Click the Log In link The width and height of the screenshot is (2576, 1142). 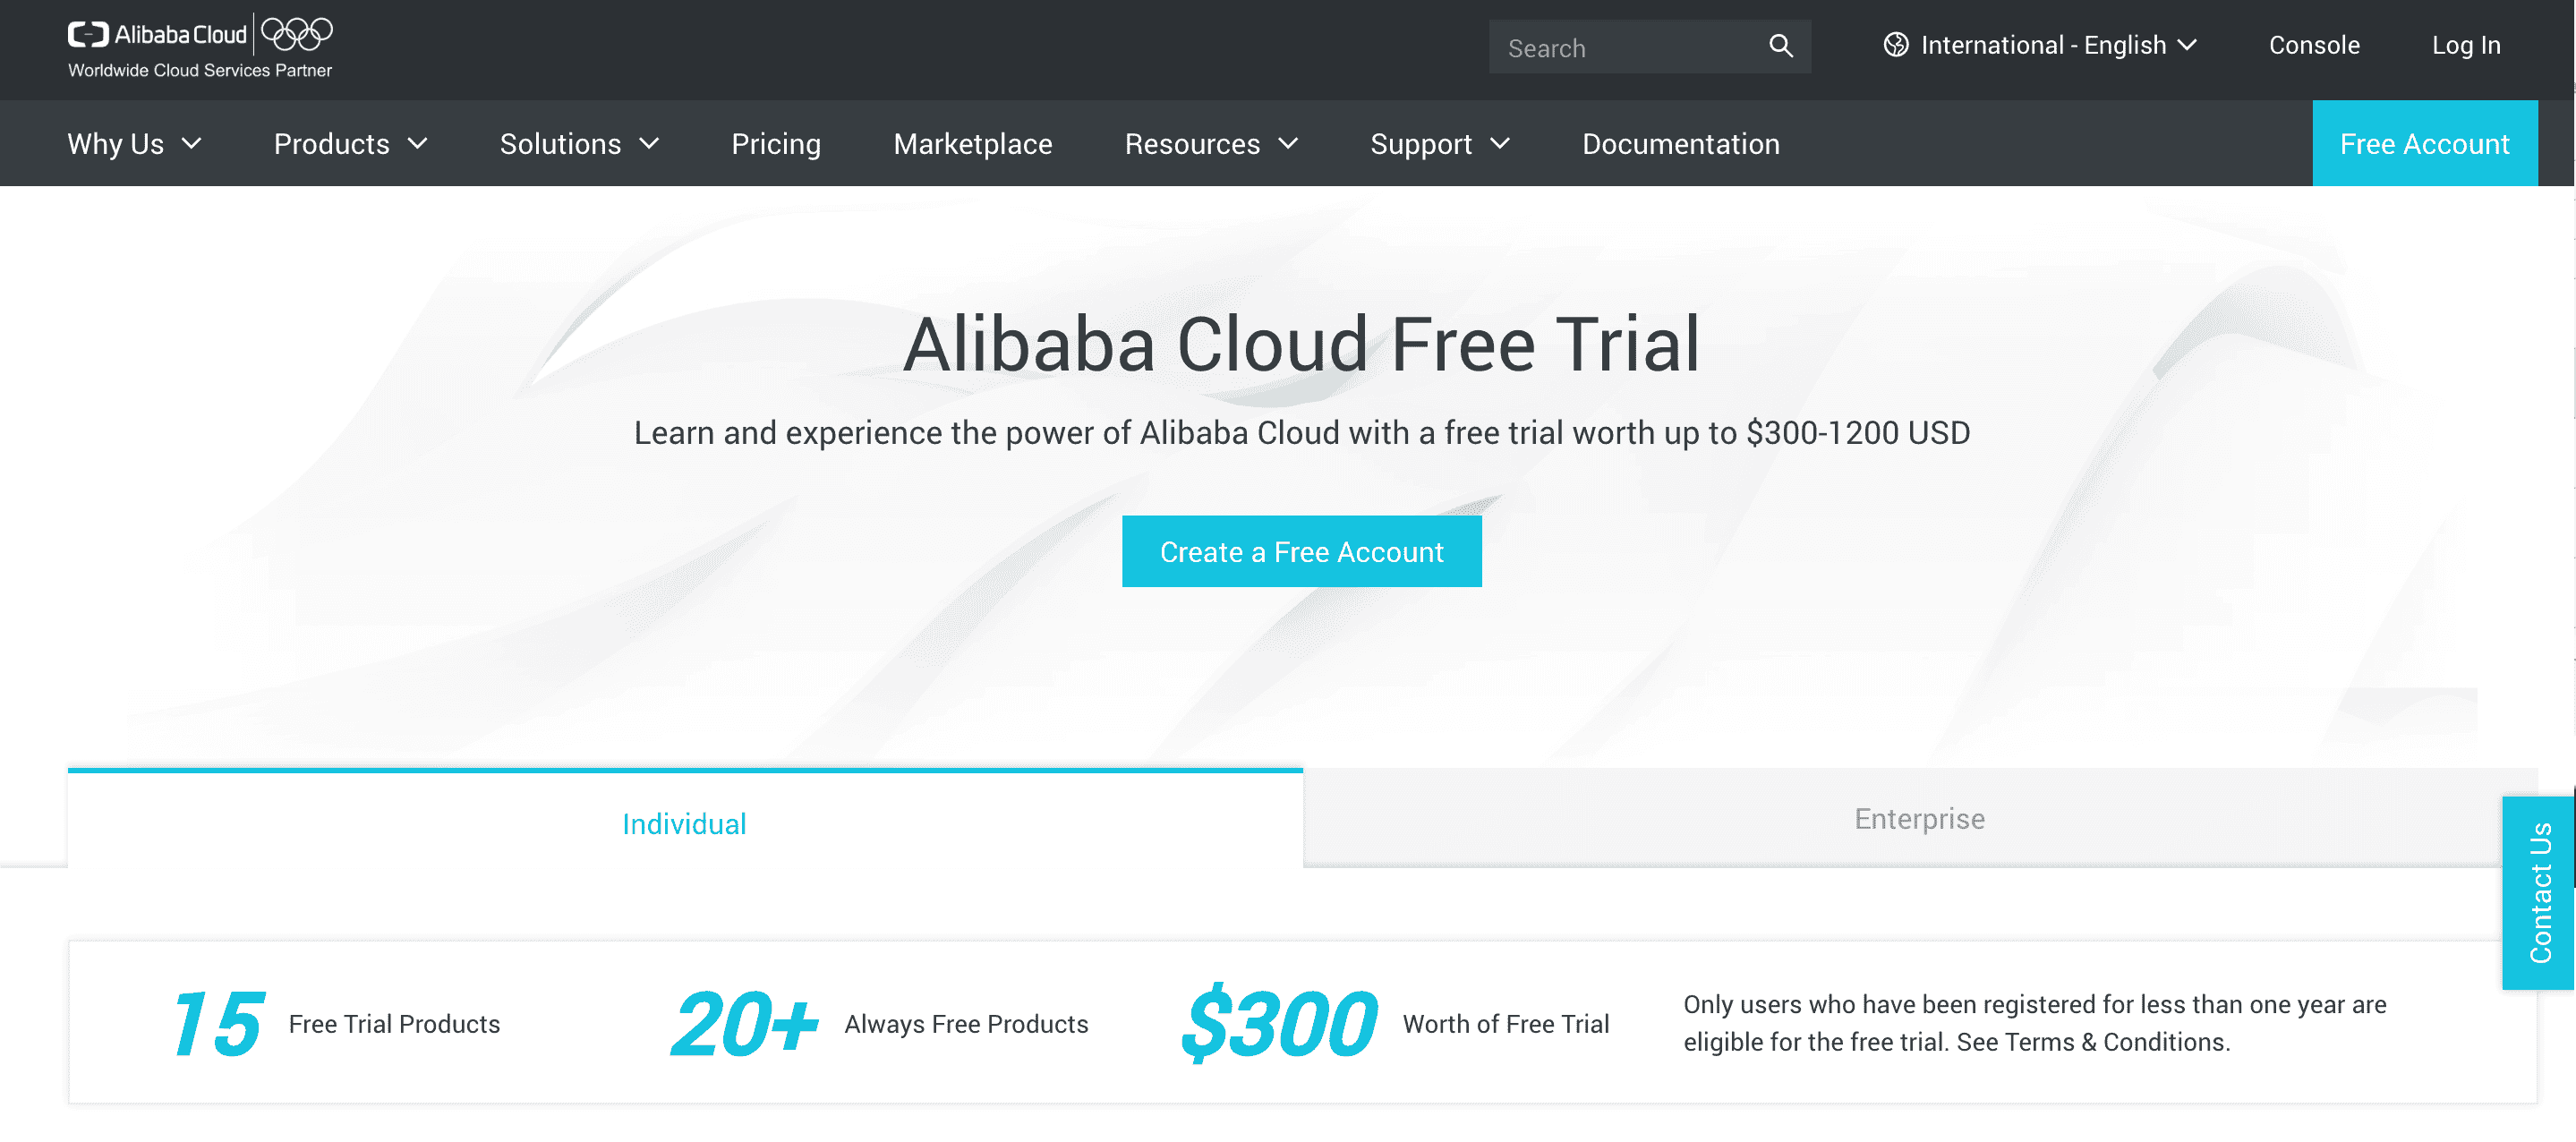pyautogui.click(x=2465, y=45)
